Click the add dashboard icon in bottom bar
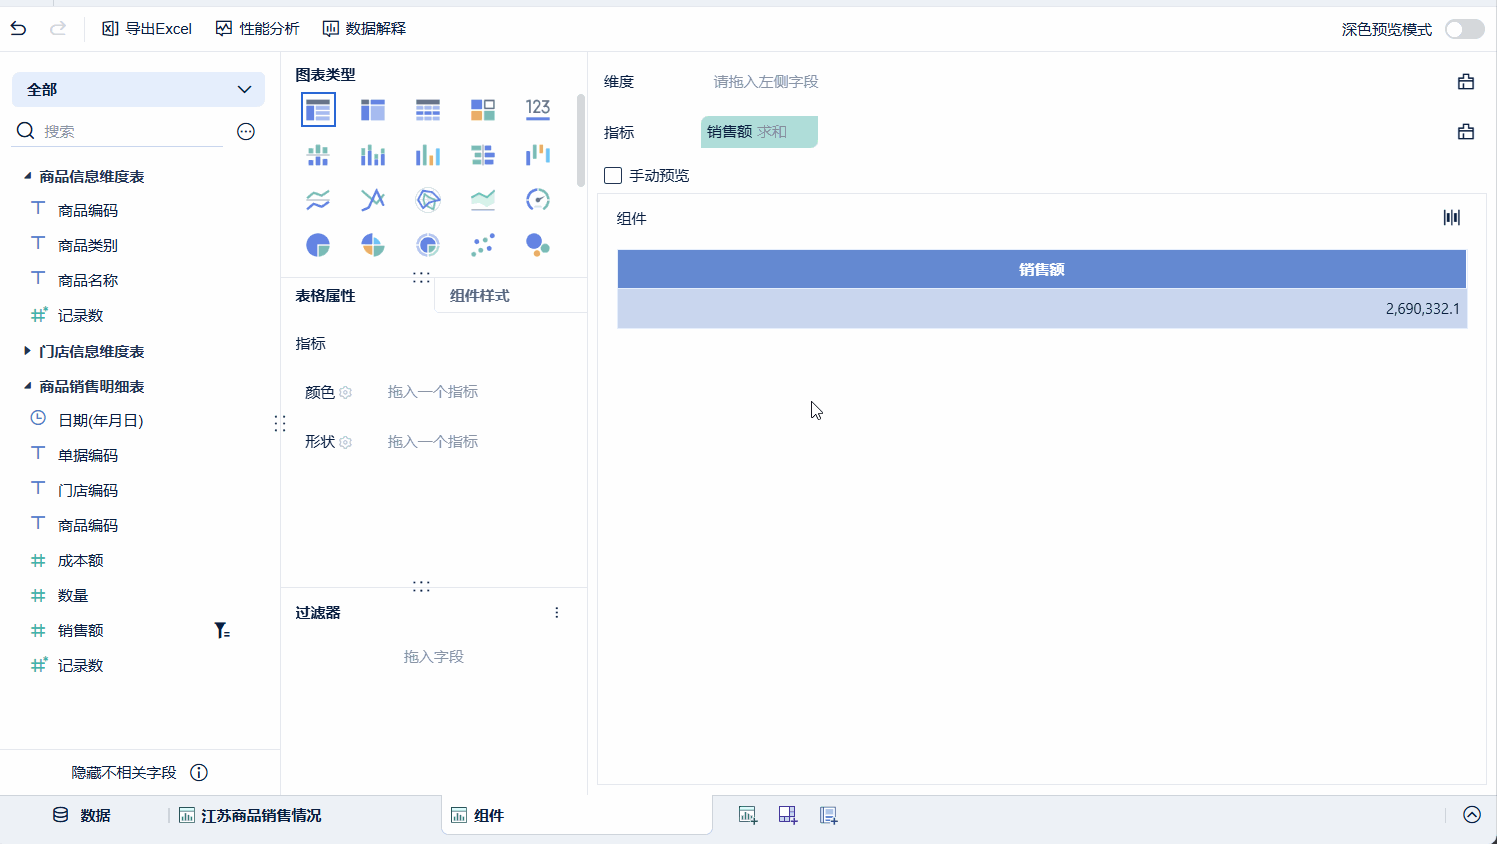The width and height of the screenshot is (1497, 844). (x=788, y=815)
